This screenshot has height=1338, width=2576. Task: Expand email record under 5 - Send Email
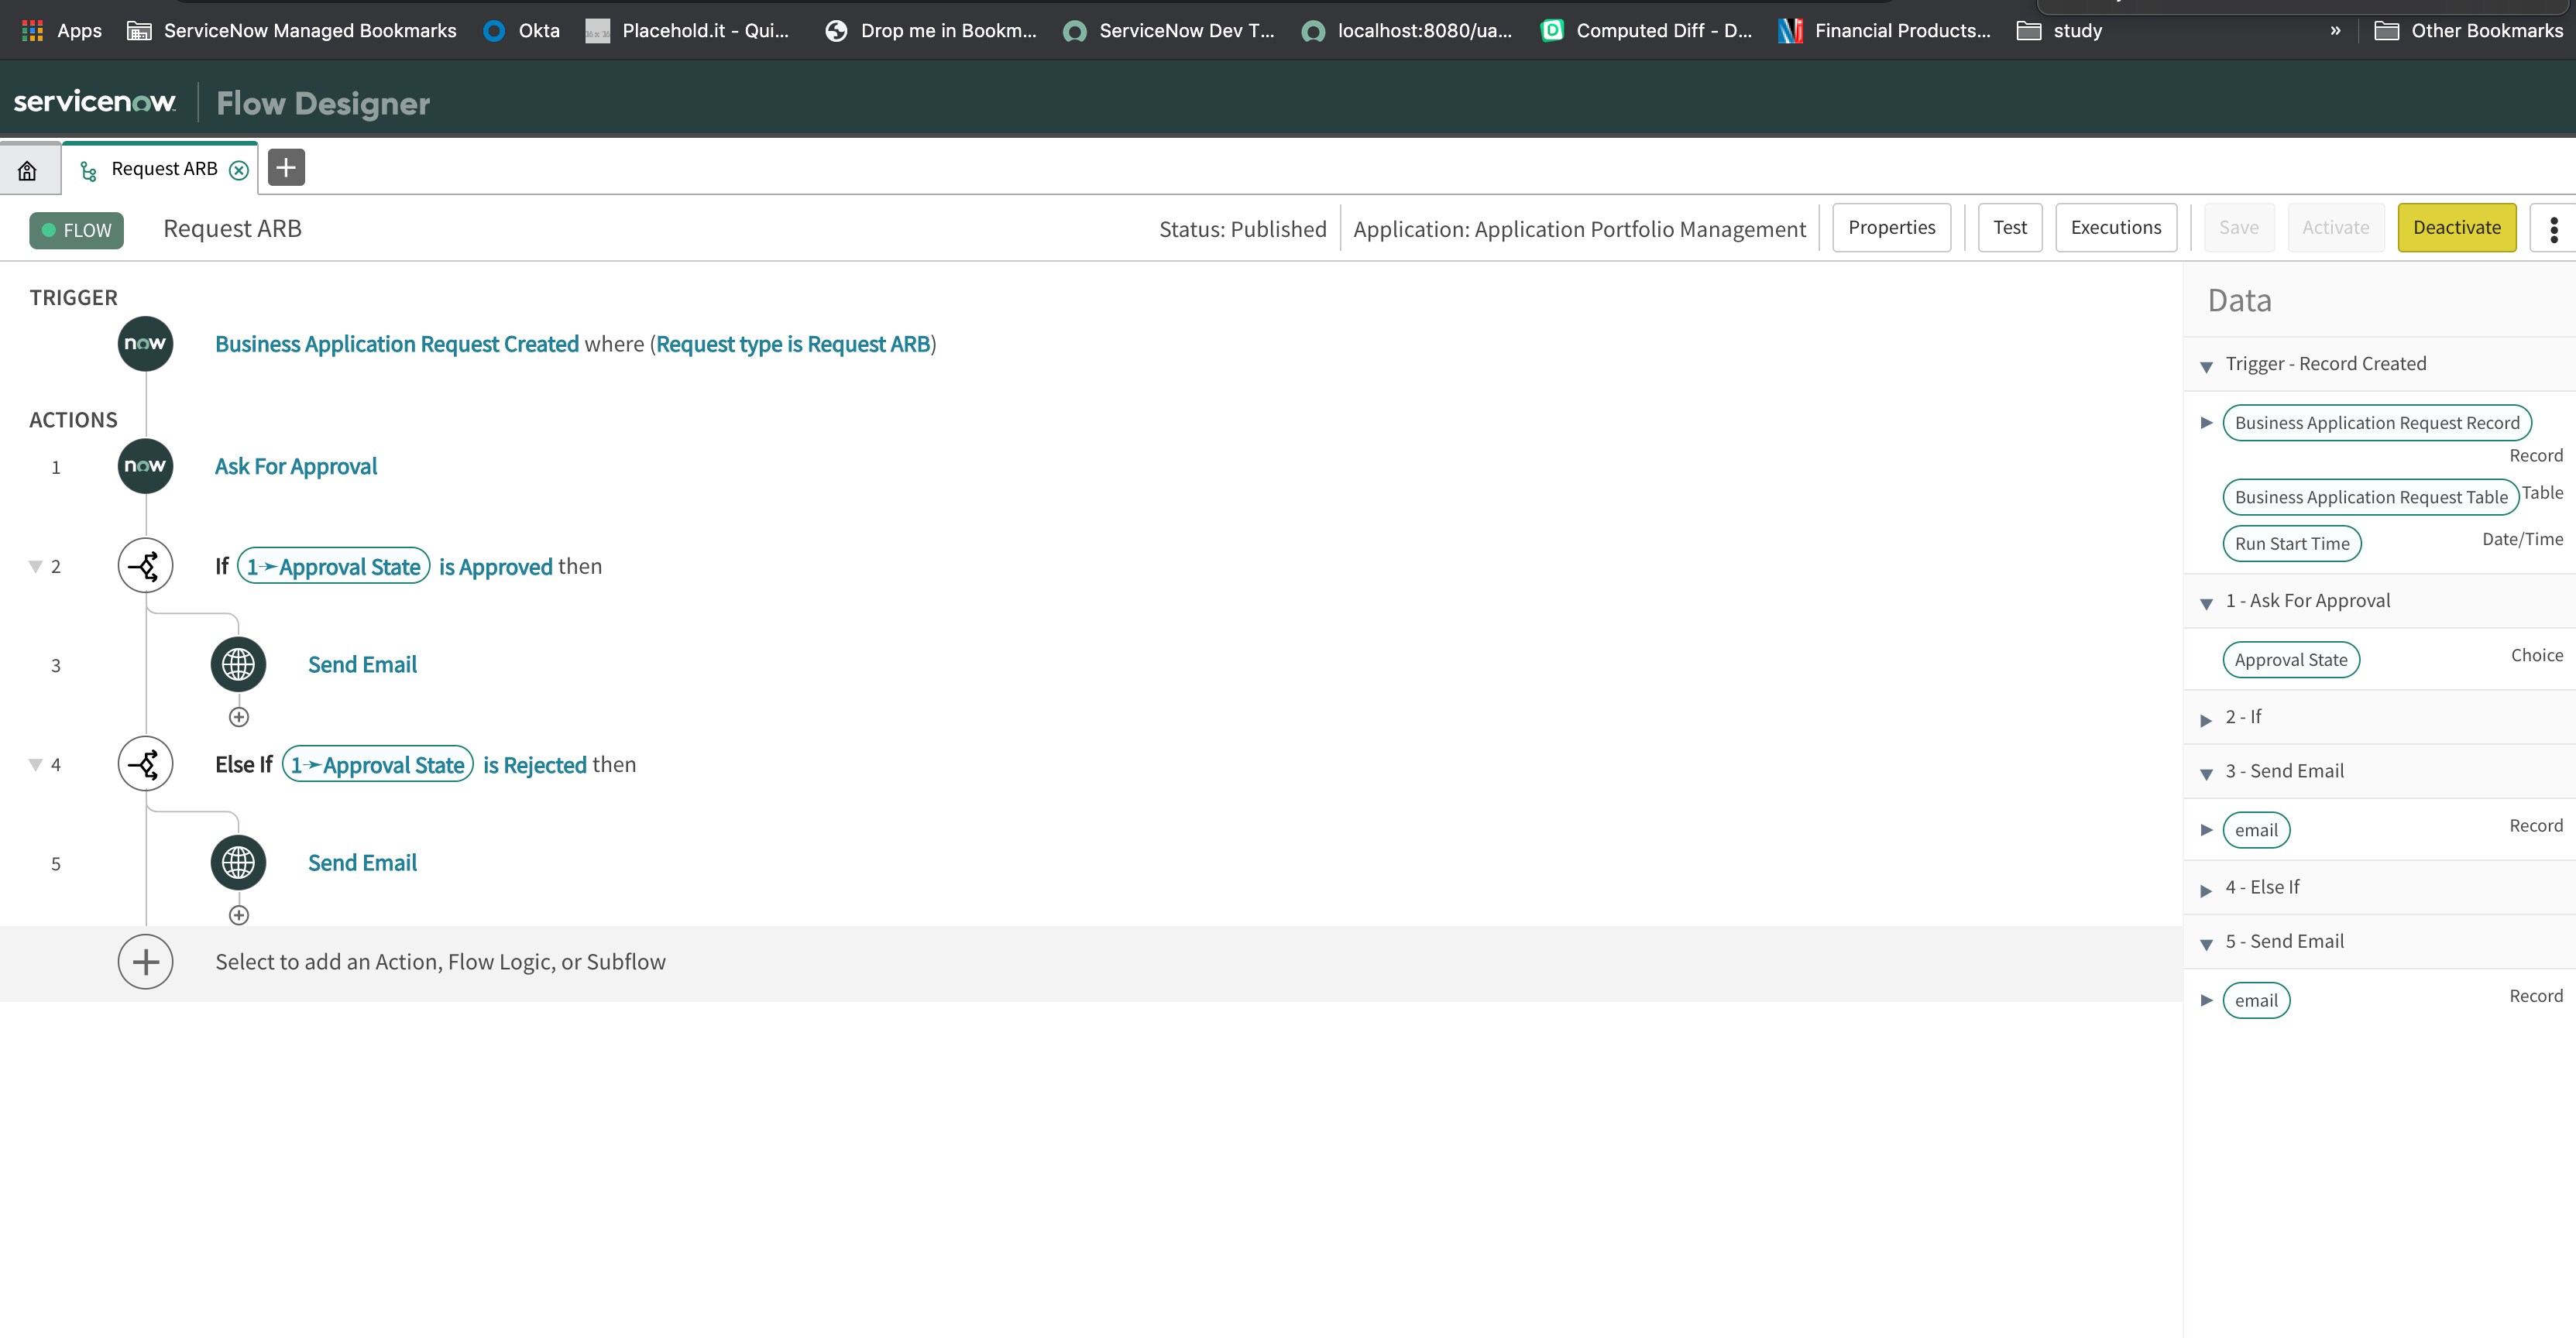[2206, 999]
